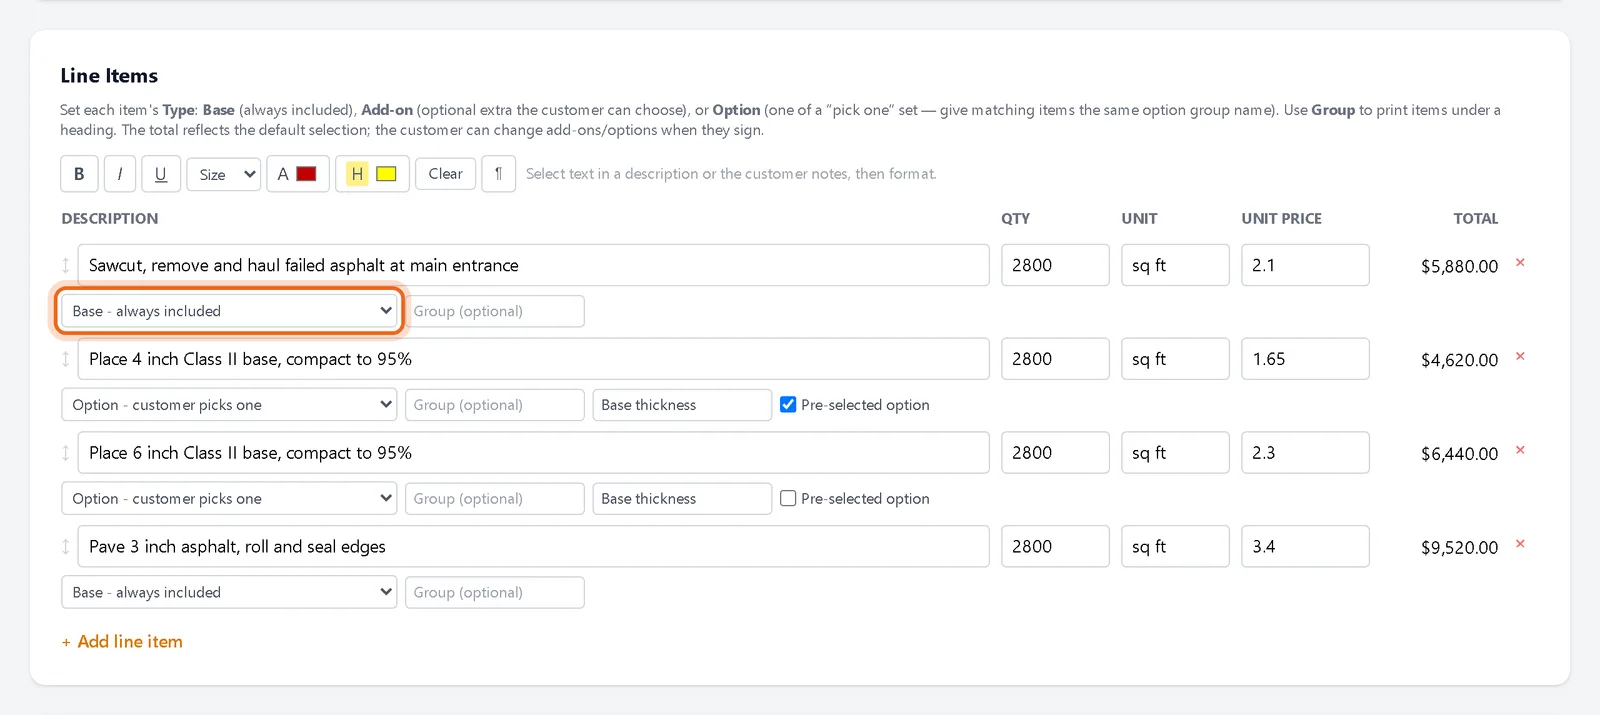Delete the Sawcut asphalt line item

[1520, 263]
